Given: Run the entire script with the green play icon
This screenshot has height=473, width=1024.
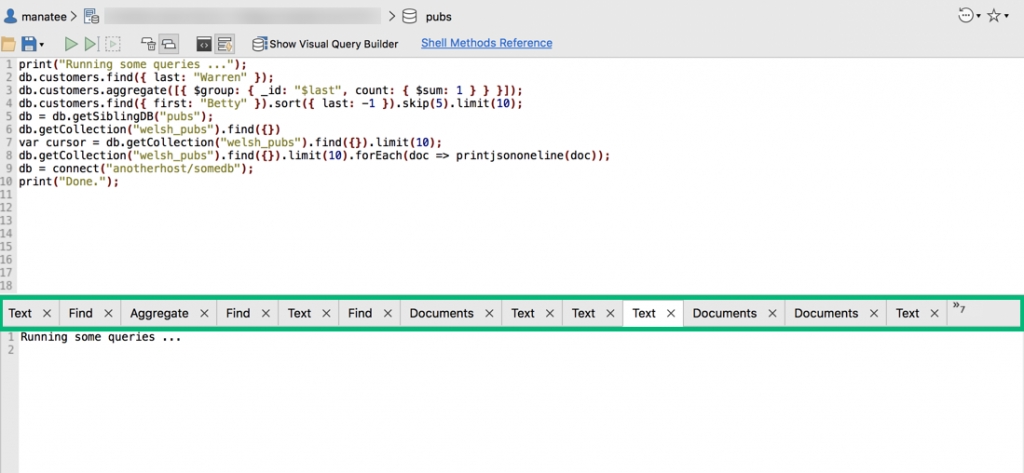Looking at the screenshot, I should (71, 44).
